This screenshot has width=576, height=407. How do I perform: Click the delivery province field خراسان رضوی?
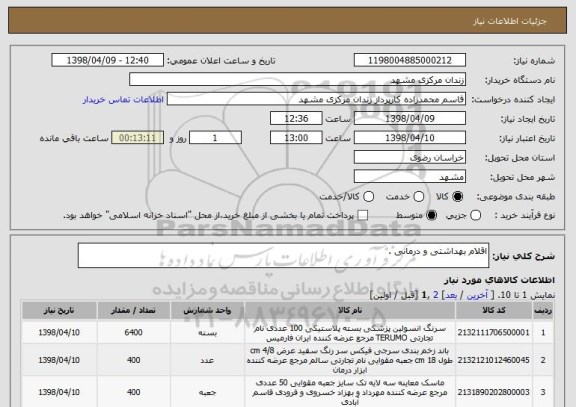point(410,158)
